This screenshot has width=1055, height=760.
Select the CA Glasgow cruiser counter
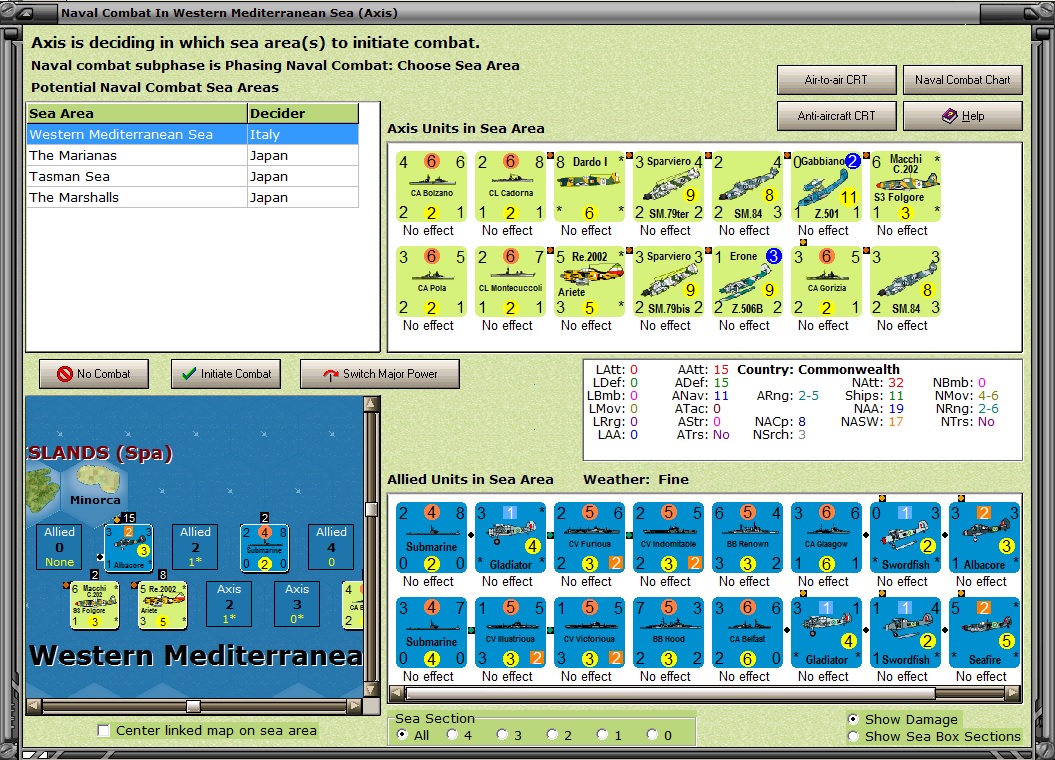tap(827, 538)
